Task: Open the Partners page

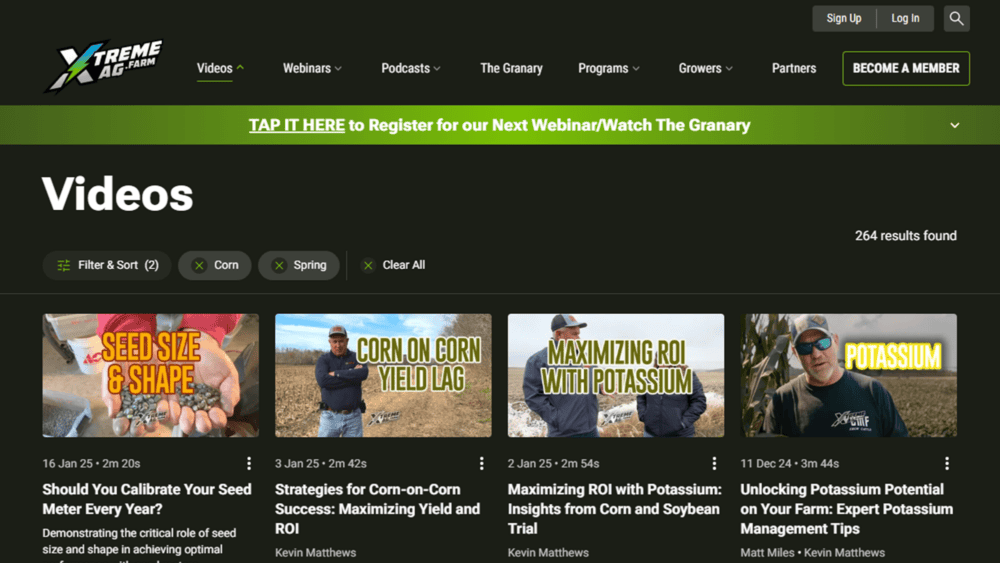Action: [794, 68]
